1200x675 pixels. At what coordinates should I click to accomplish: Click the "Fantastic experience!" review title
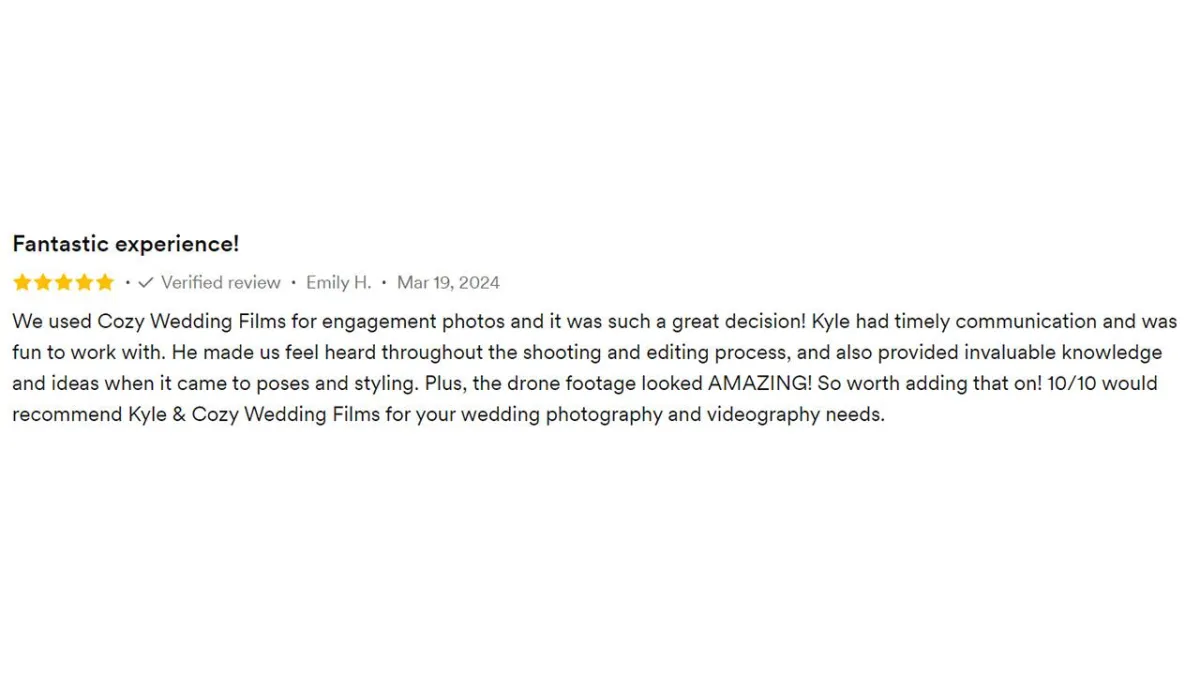[126, 244]
